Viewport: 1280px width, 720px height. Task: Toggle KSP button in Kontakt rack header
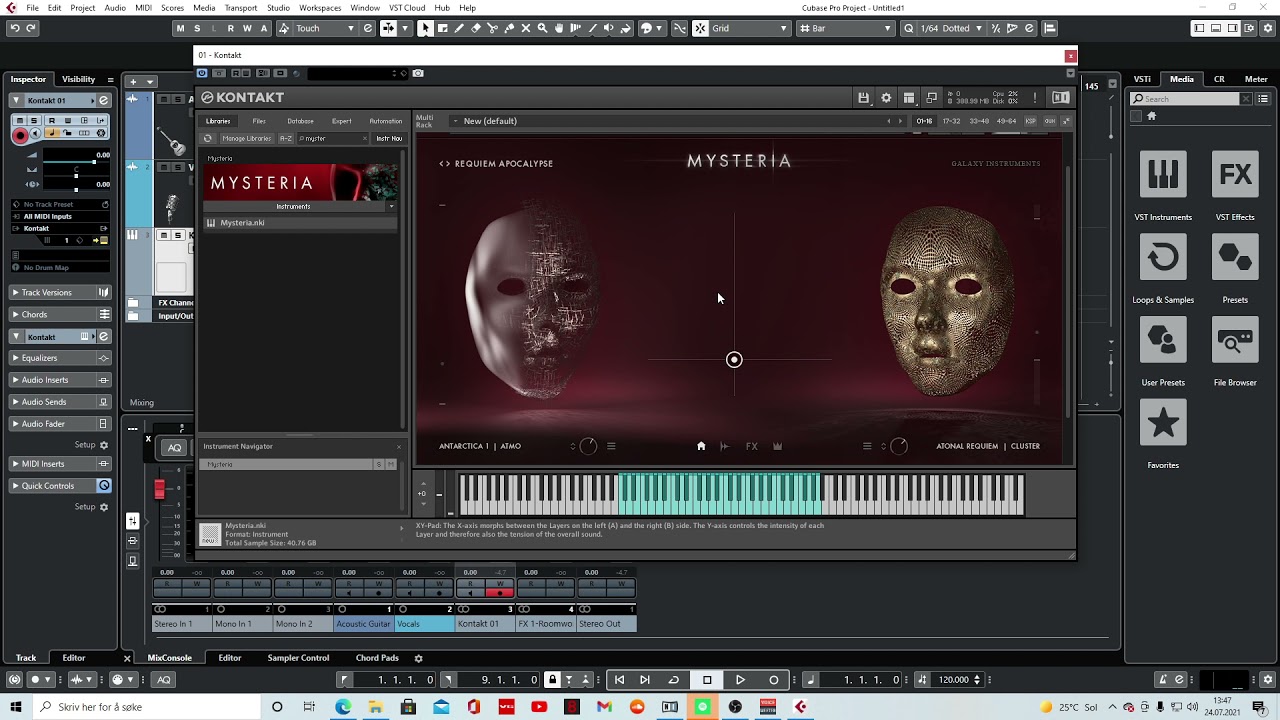coord(1031,121)
